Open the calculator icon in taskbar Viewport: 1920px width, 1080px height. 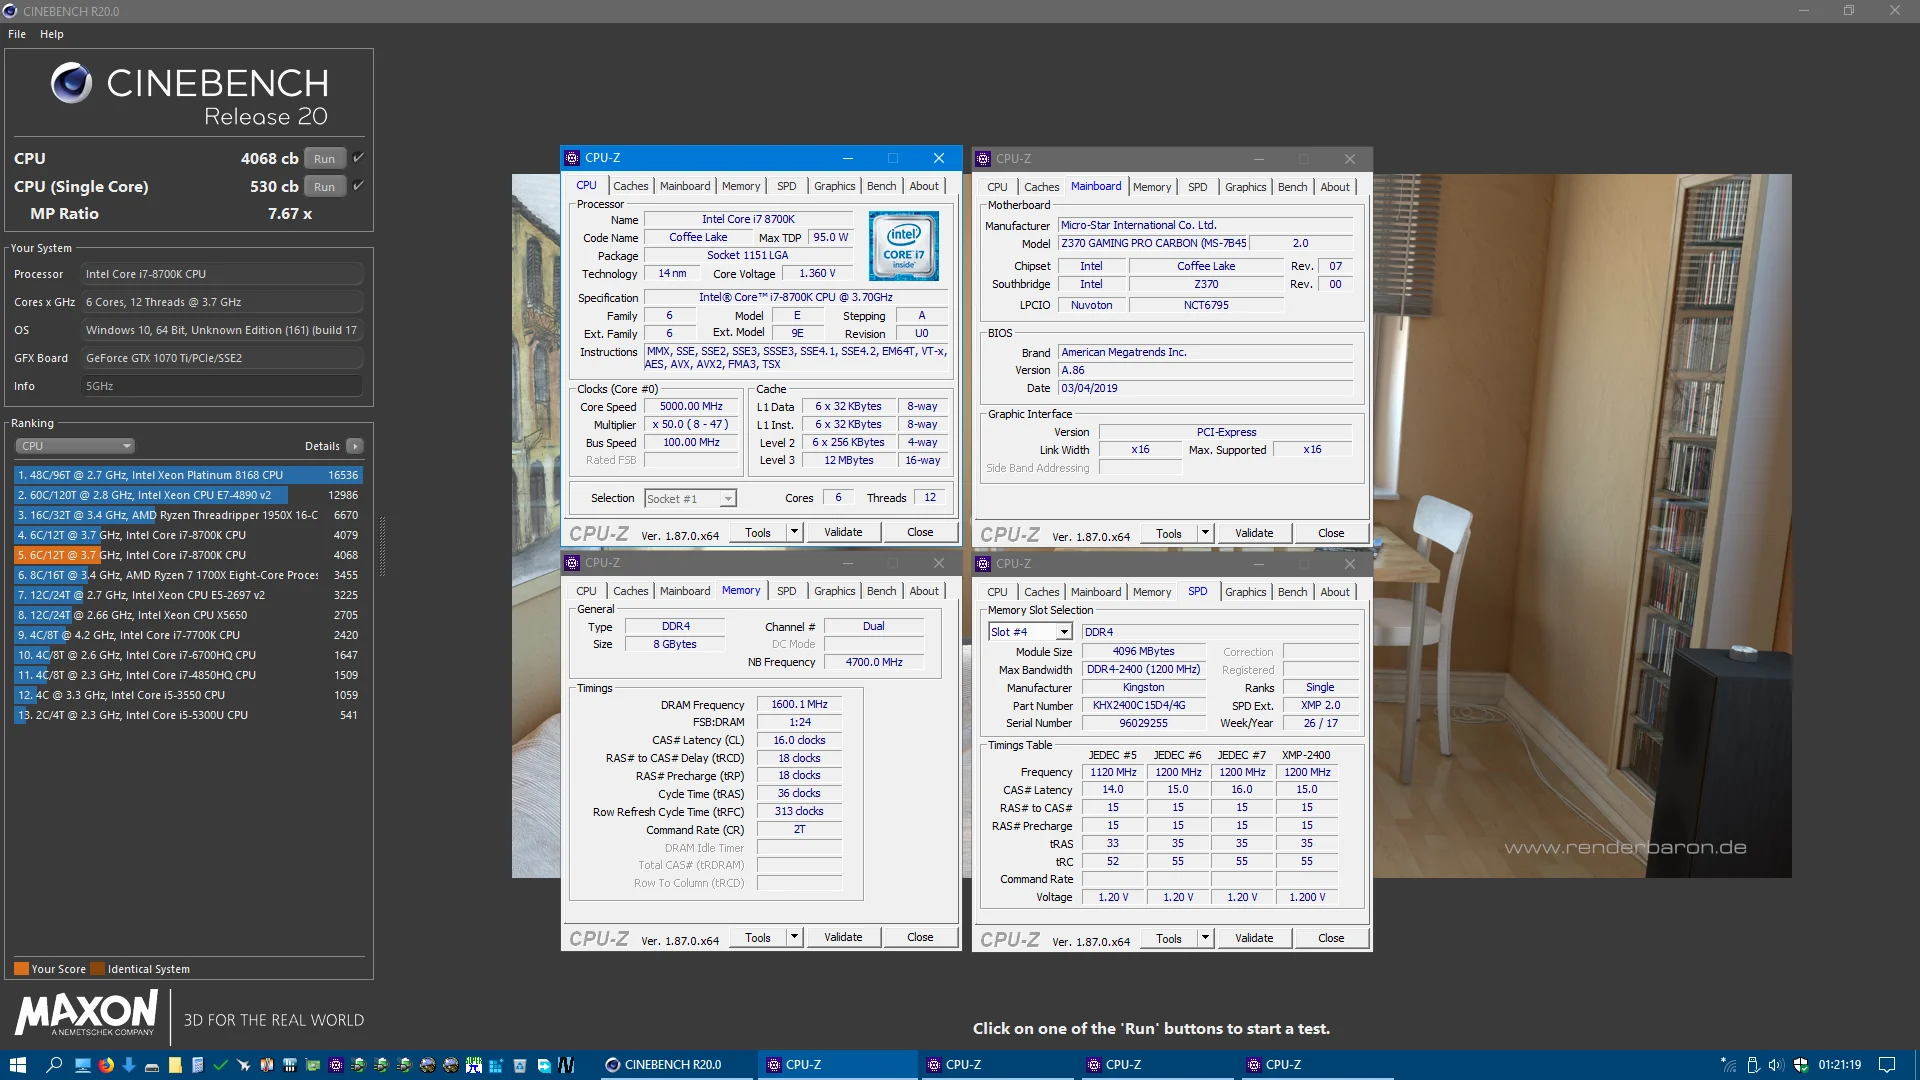tap(198, 1065)
